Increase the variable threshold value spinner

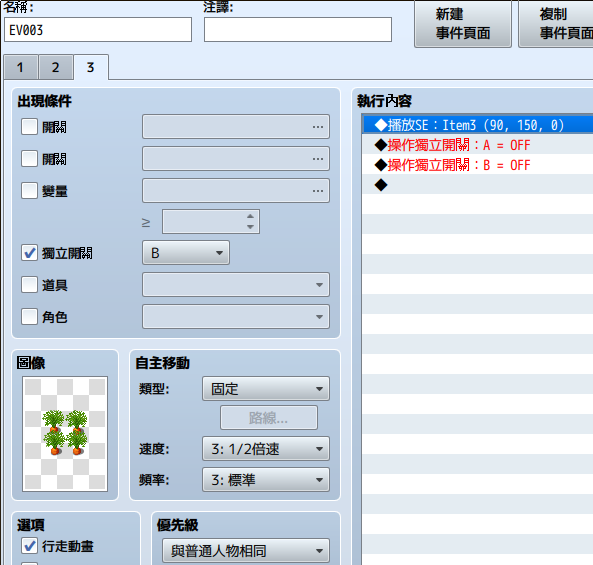pos(250,216)
